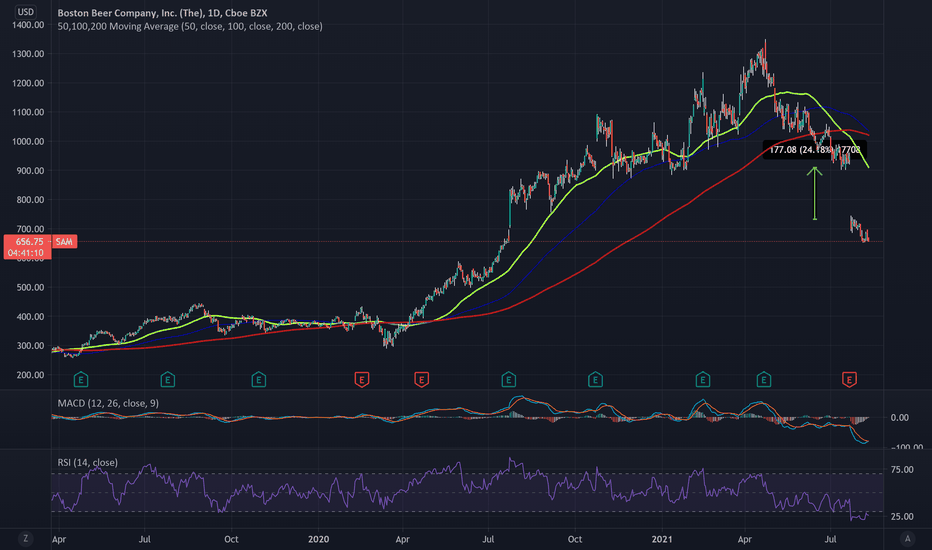Click the 1000.00 price axis label
Screen dimensions: 932x550
pyautogui.click(x=28, y=142)
